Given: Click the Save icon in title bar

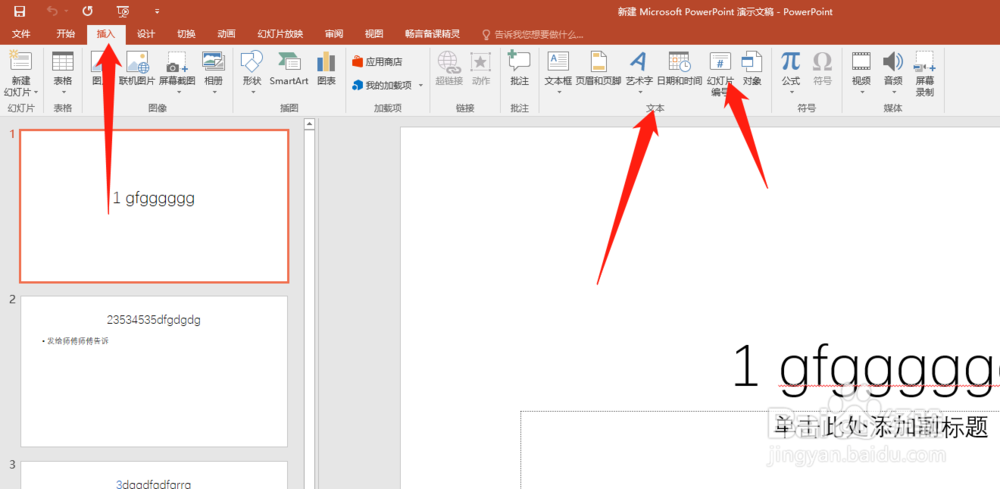Looking at the screenshot, I should (20, 11).
